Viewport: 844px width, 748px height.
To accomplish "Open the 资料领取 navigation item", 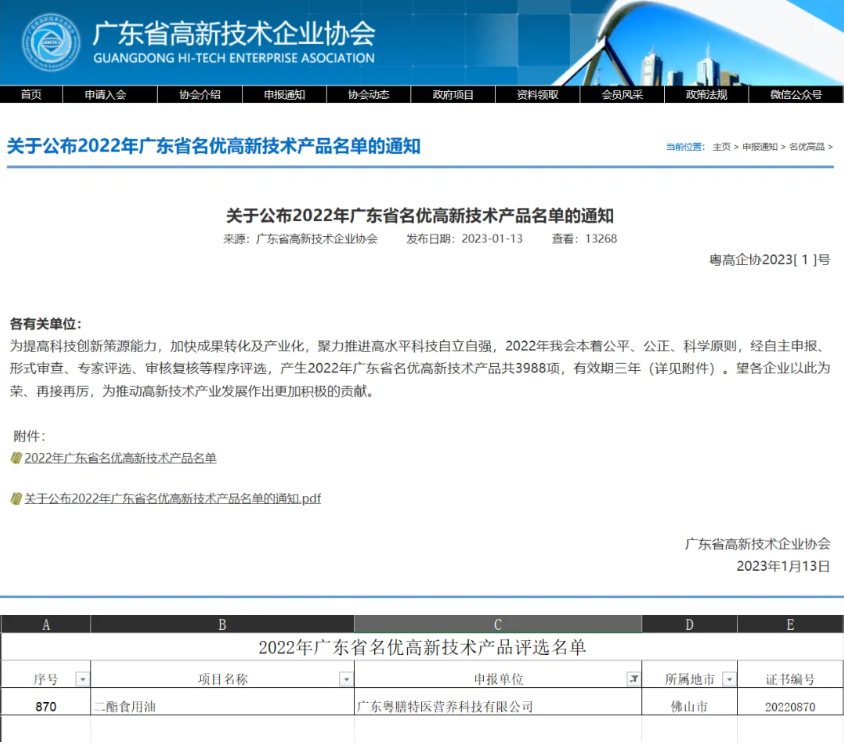I will (x=538, y=95).
